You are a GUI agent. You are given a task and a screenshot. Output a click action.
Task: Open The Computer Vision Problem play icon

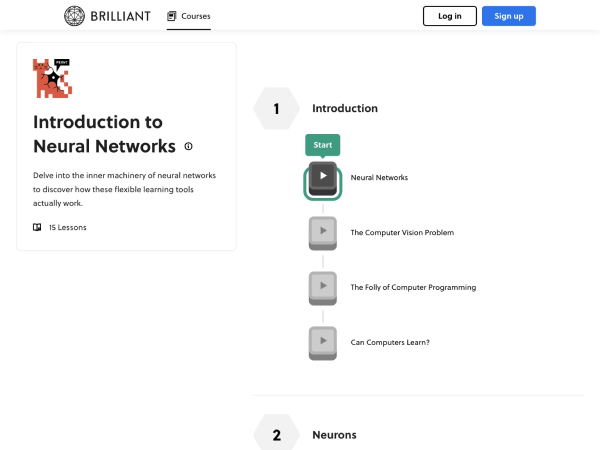(323, 232)
